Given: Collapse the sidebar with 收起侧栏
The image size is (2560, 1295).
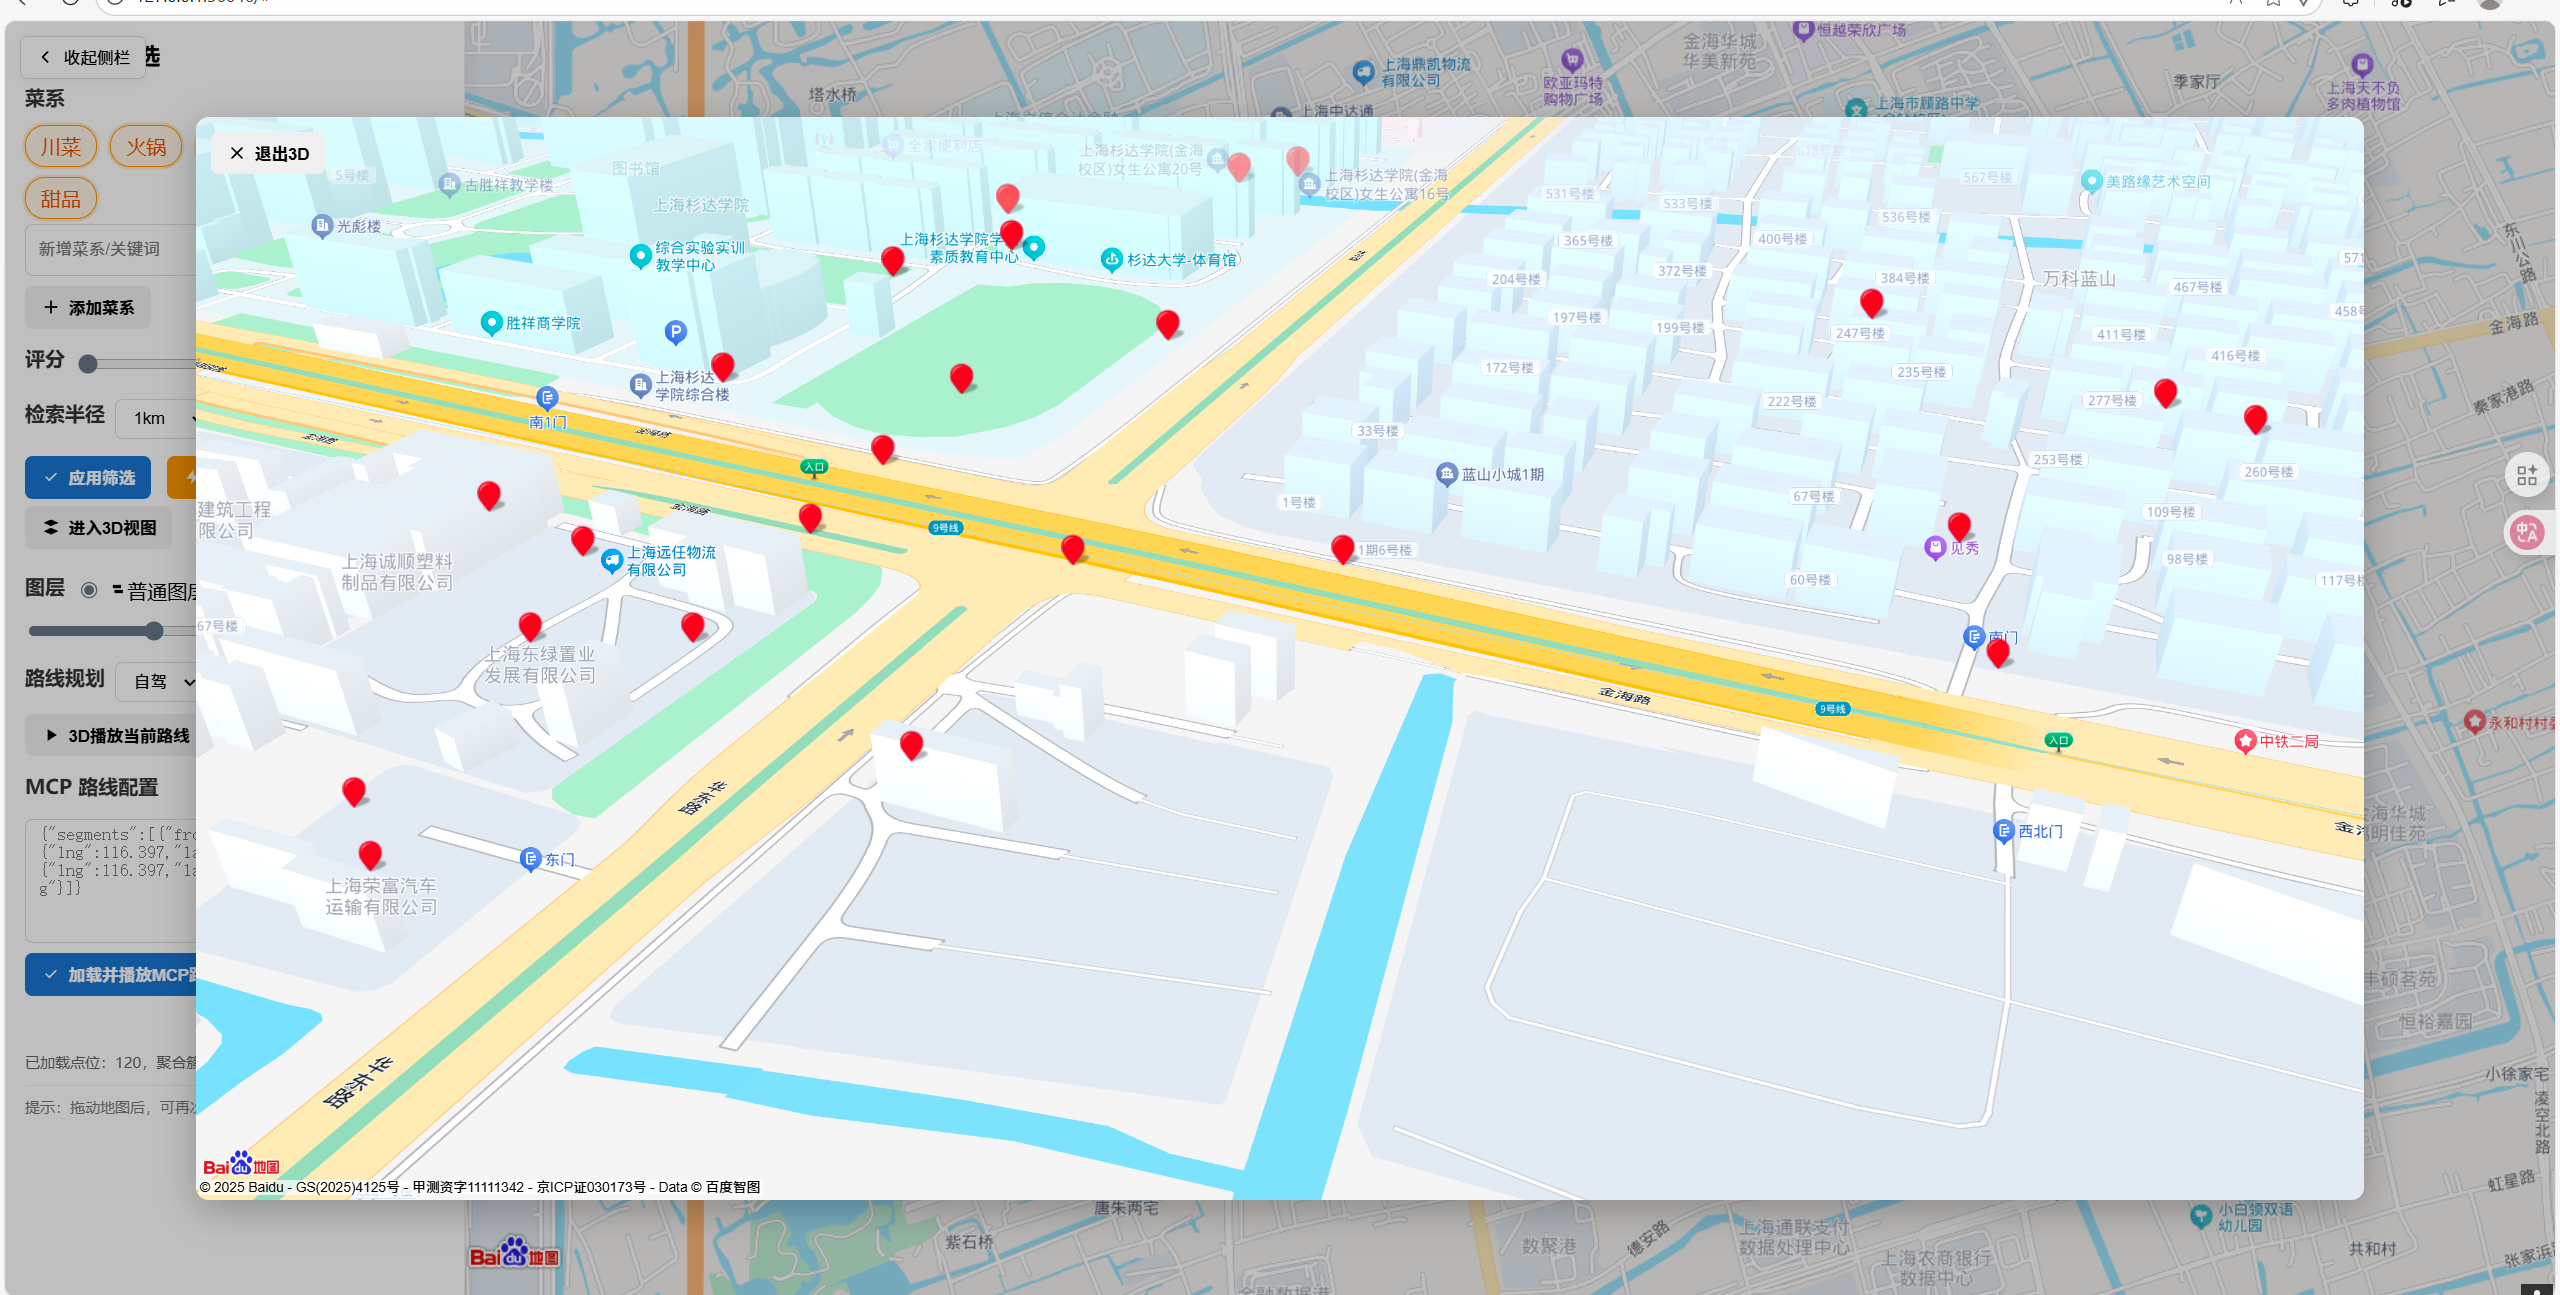Looking at the screenshot, I should pyautogui.click(x=84, y=57).
